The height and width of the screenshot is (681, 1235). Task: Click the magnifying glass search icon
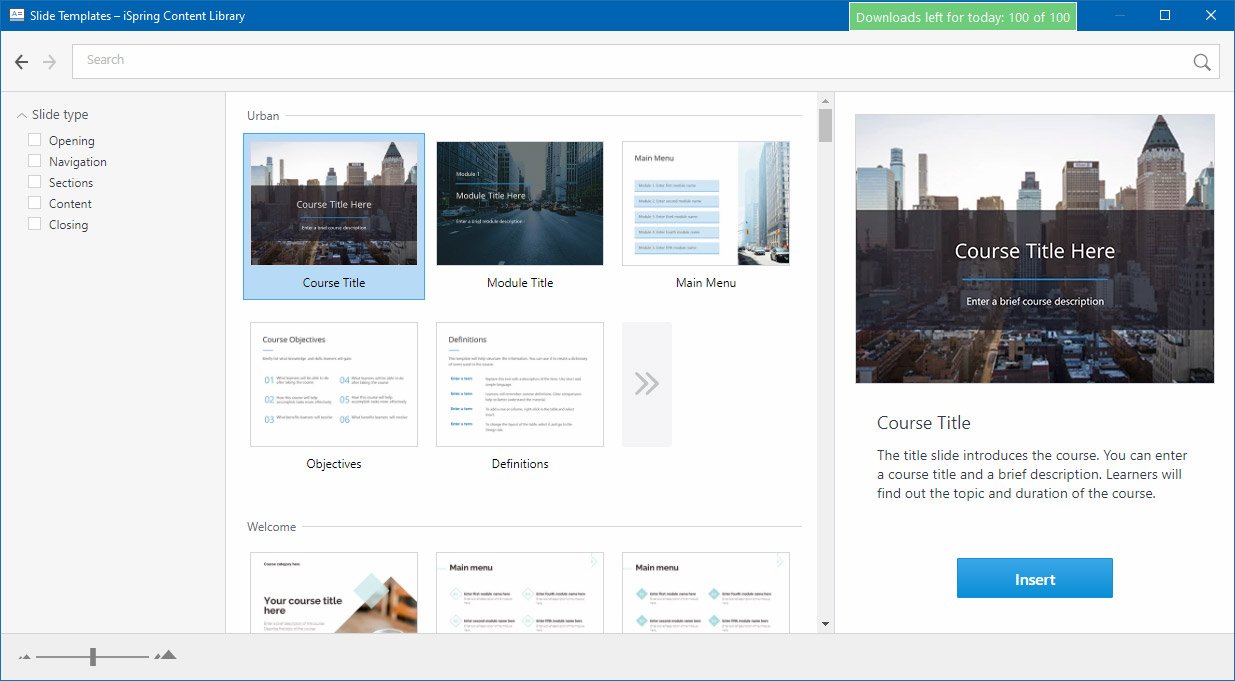click(1202, 62)
